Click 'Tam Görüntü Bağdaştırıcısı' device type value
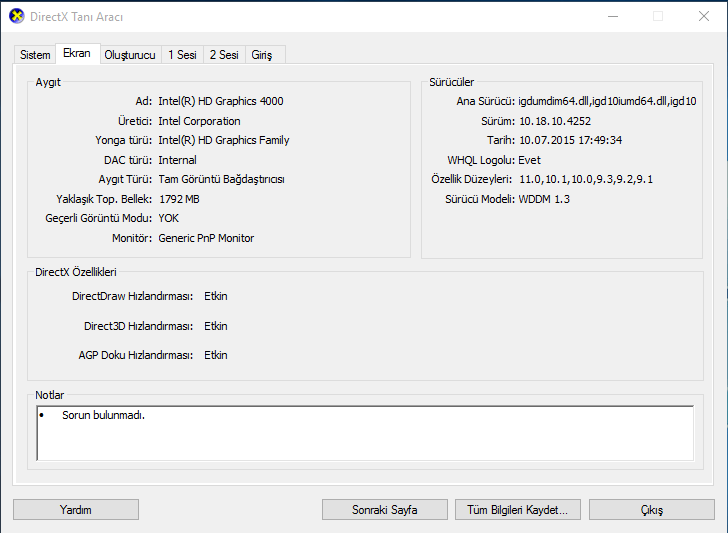This screenshot has height=533, width=728. tap(221, 179)
